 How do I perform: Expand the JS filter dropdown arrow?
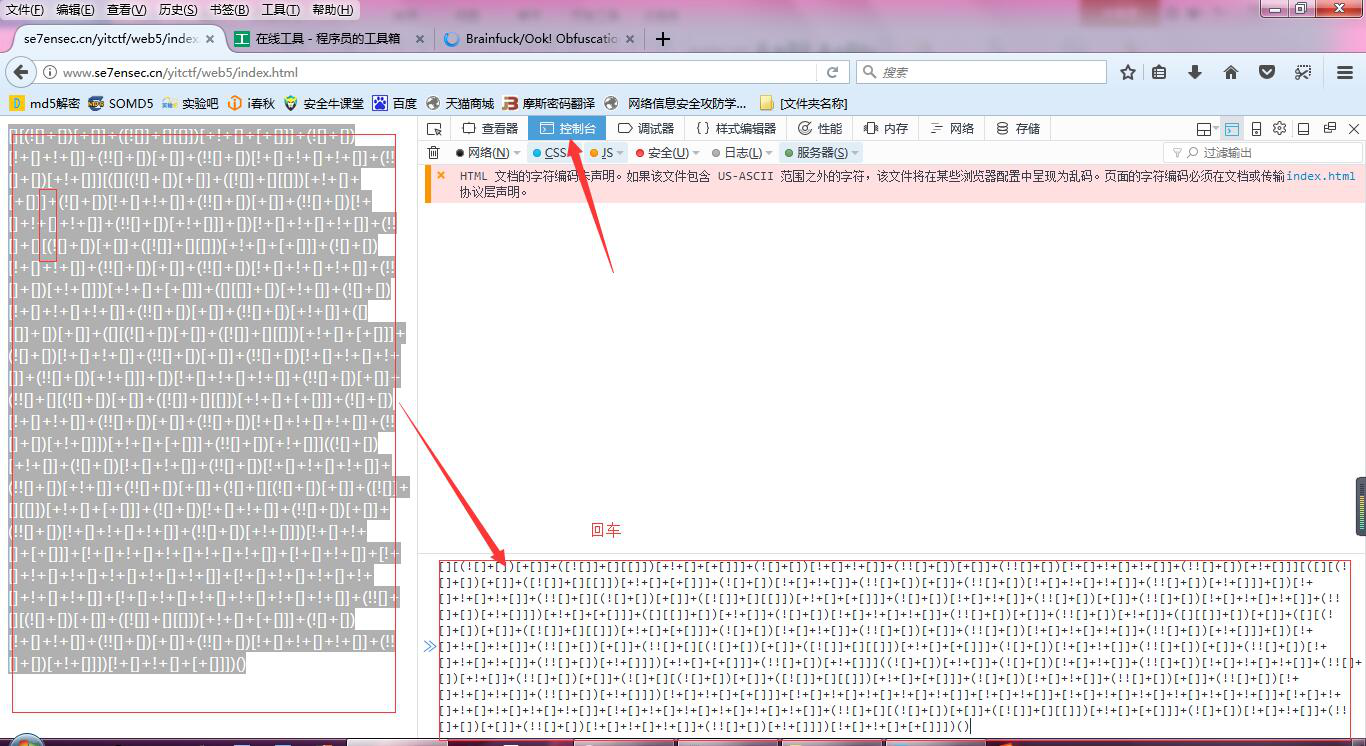point(620,153)
